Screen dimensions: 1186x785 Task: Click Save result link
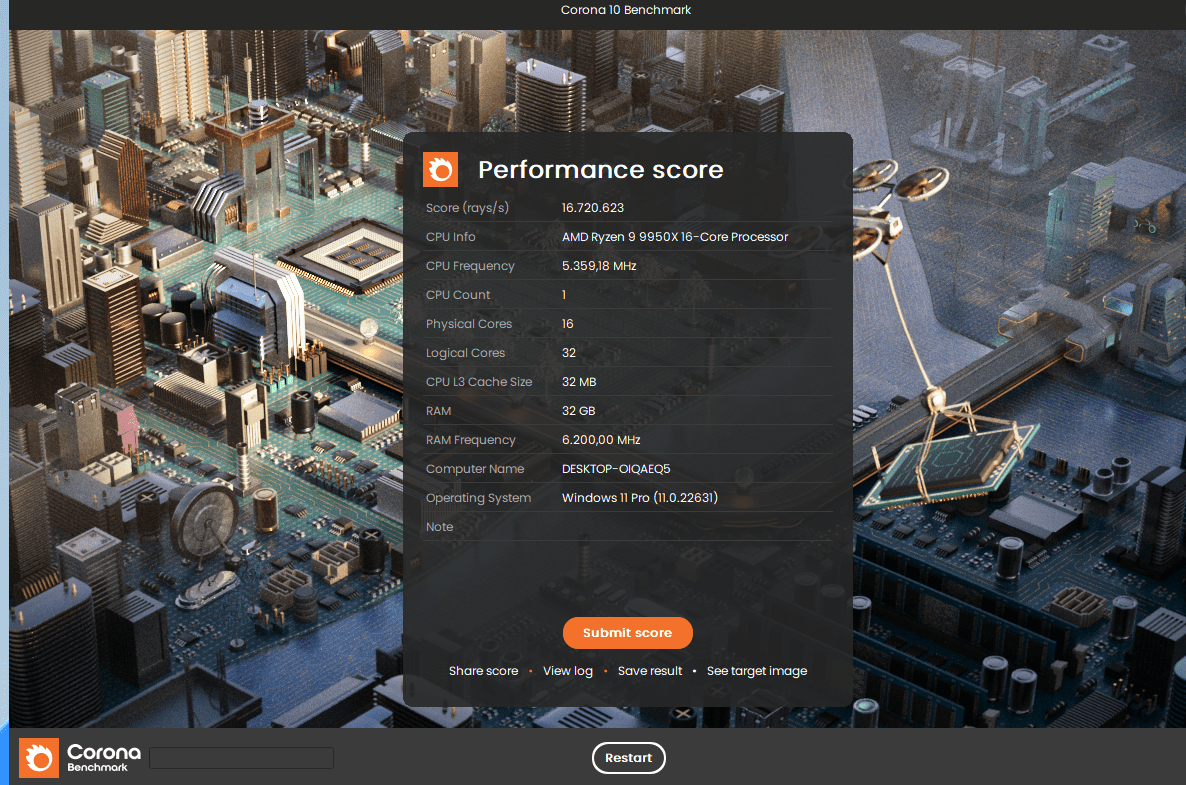pos(650,671)
